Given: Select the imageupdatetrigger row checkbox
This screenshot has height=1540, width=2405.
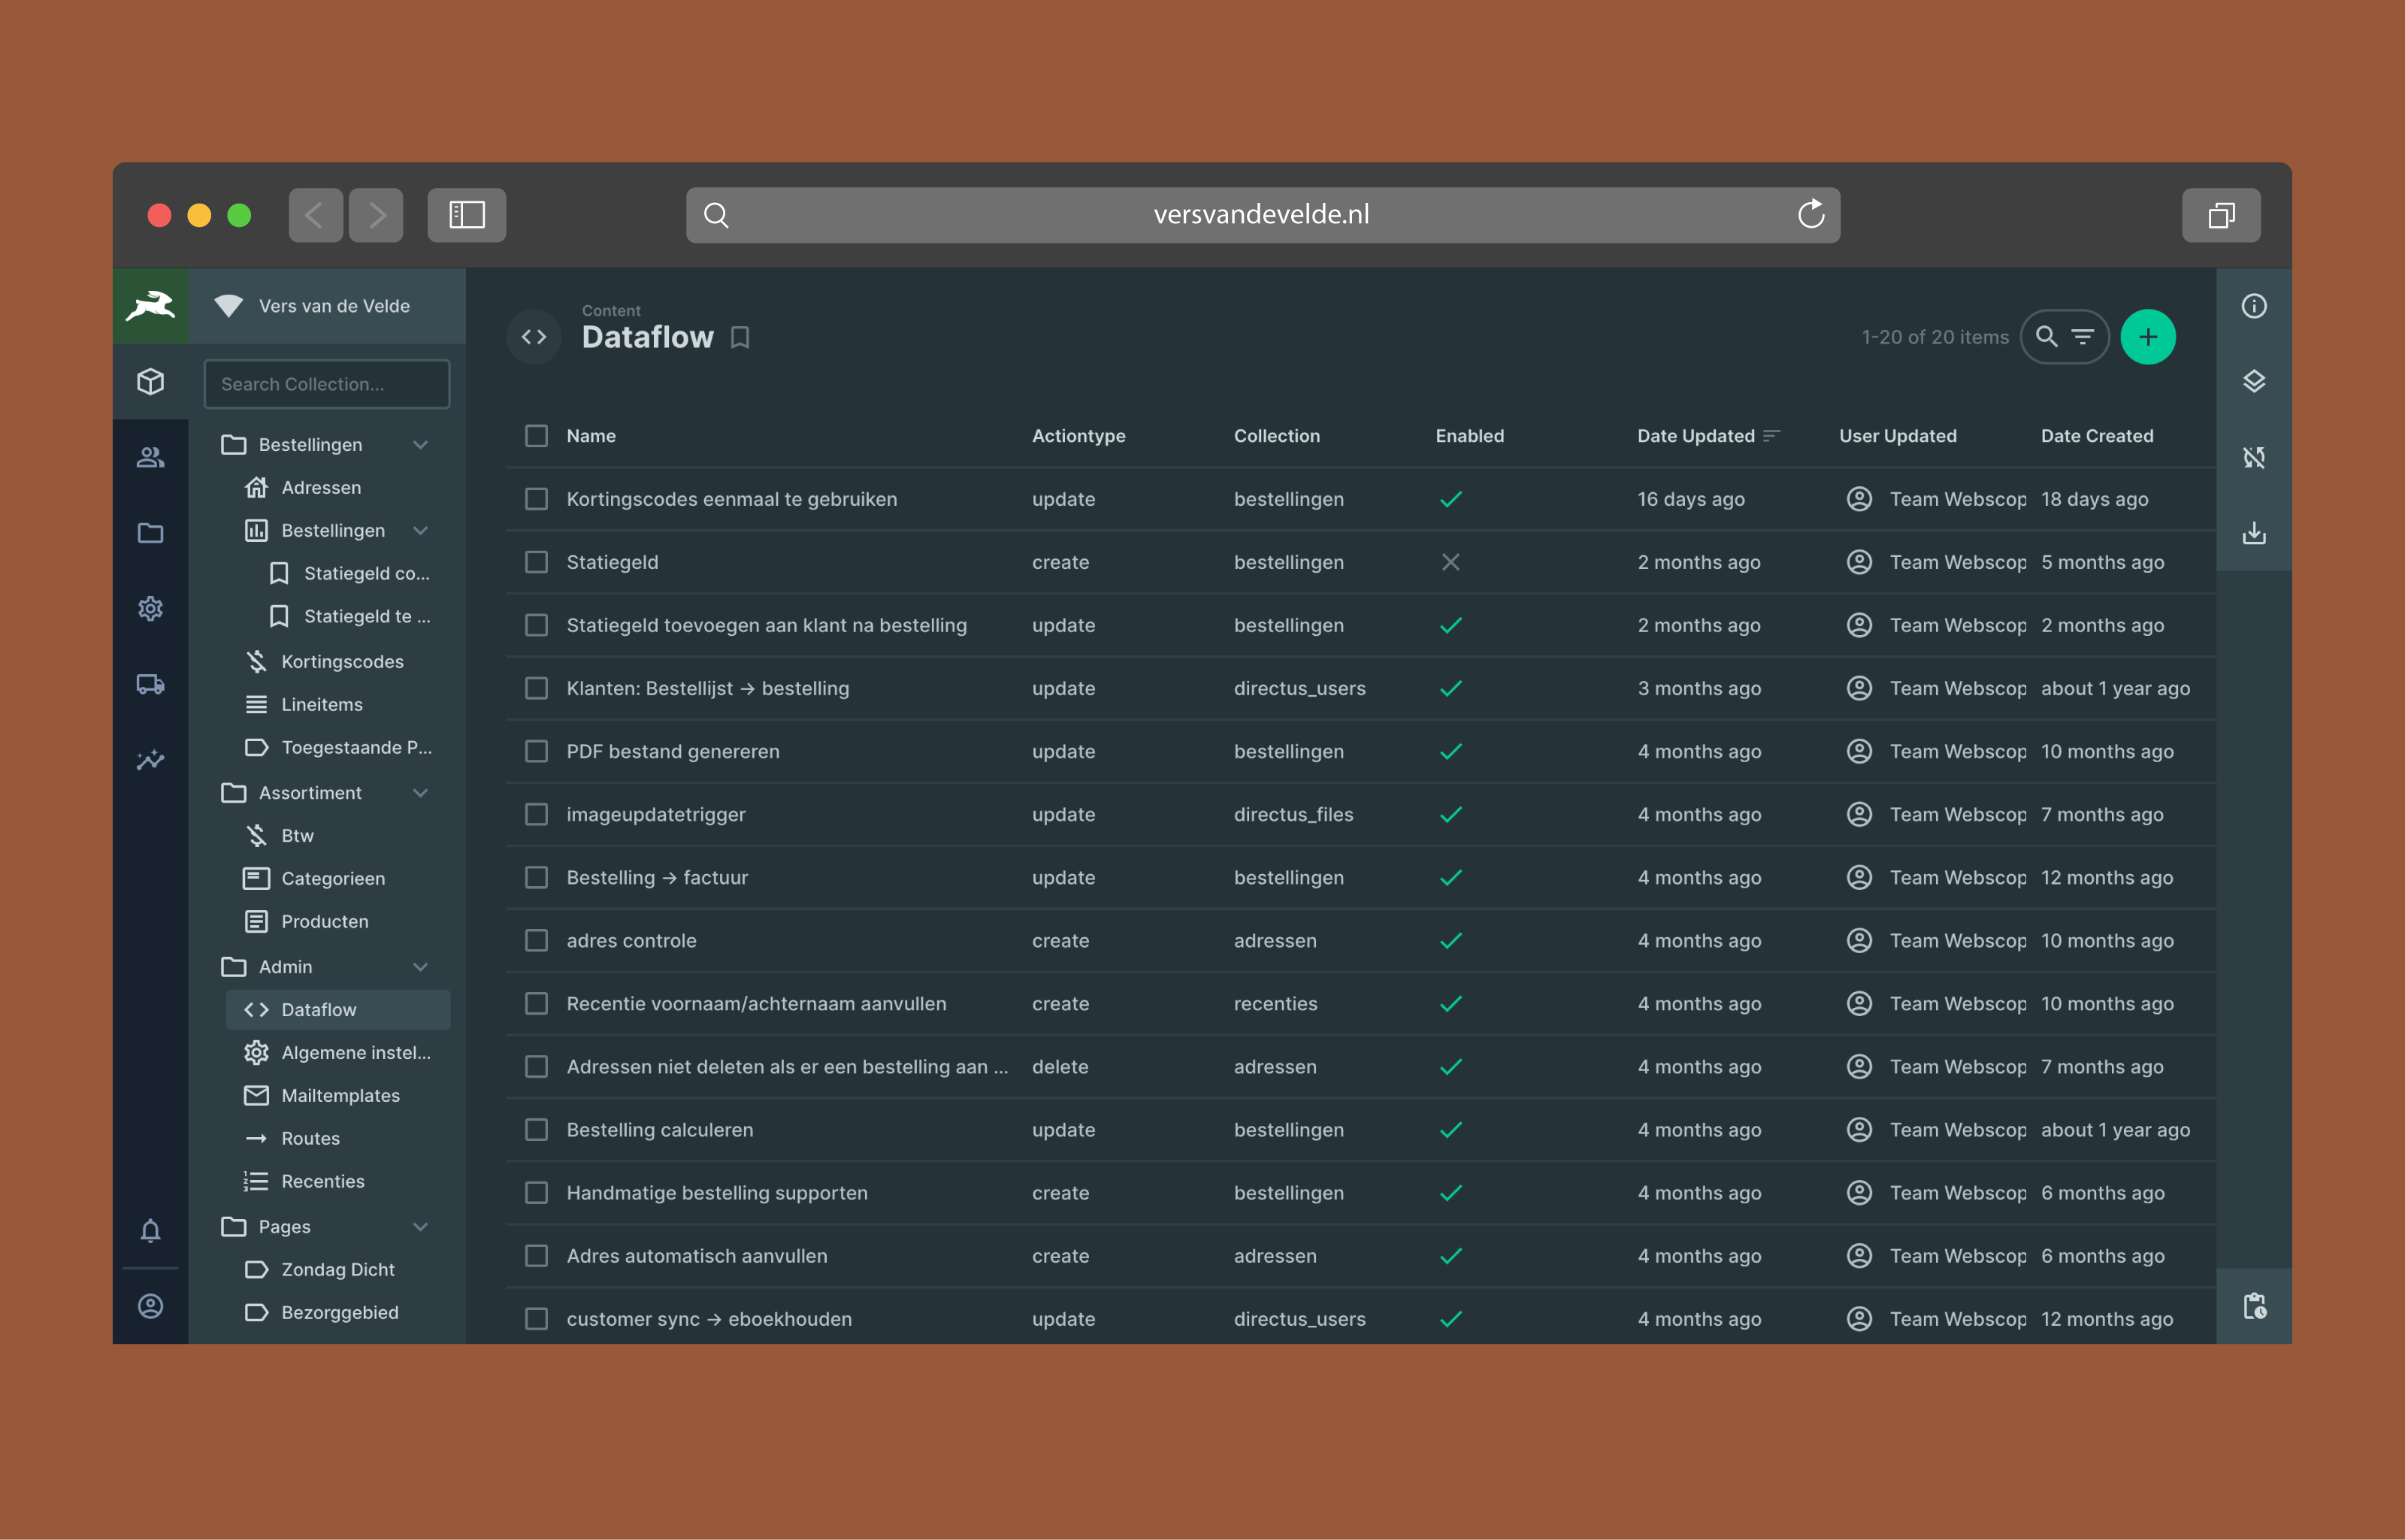Looking at the screenshot, I should 537,814.
